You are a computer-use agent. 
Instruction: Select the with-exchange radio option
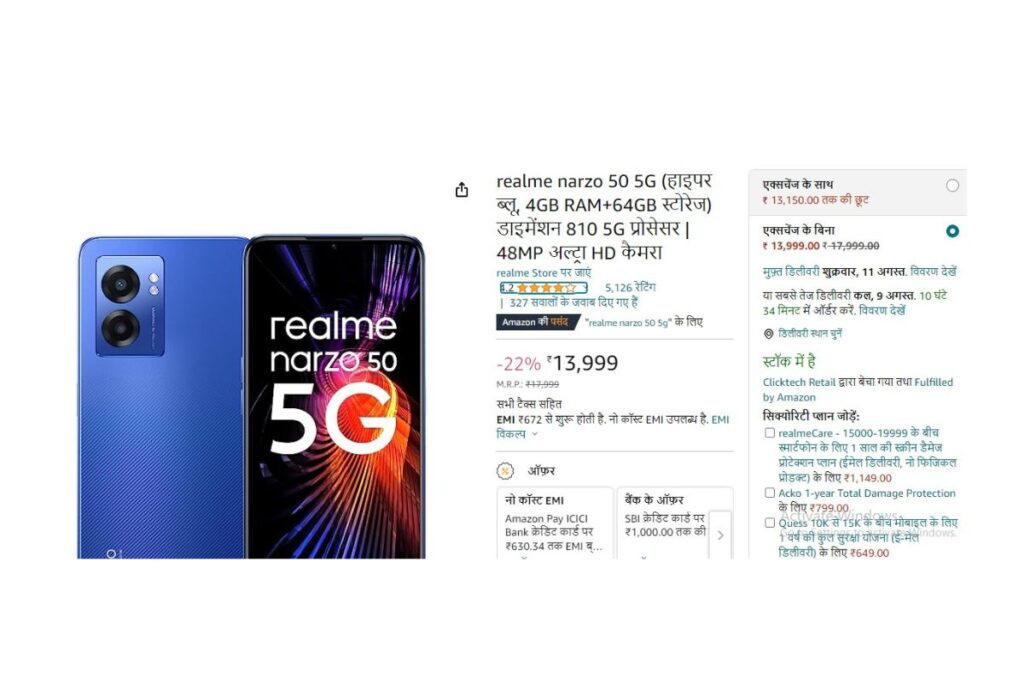tap(952, 185)
